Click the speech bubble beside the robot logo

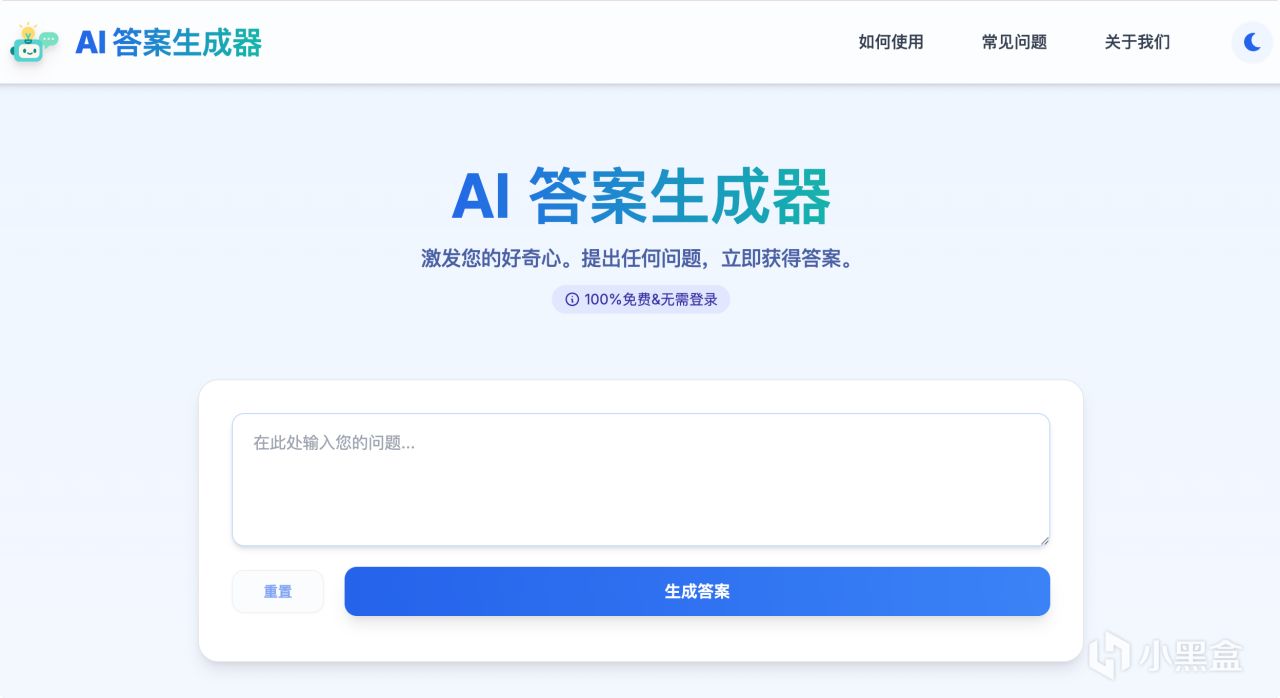click(49, 38)
